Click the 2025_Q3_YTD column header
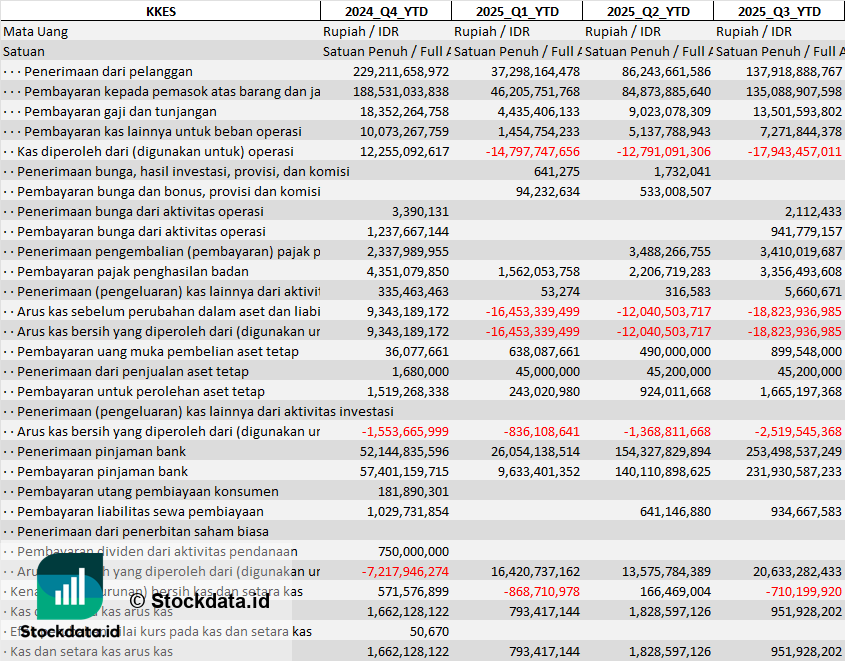 point(779,11)
